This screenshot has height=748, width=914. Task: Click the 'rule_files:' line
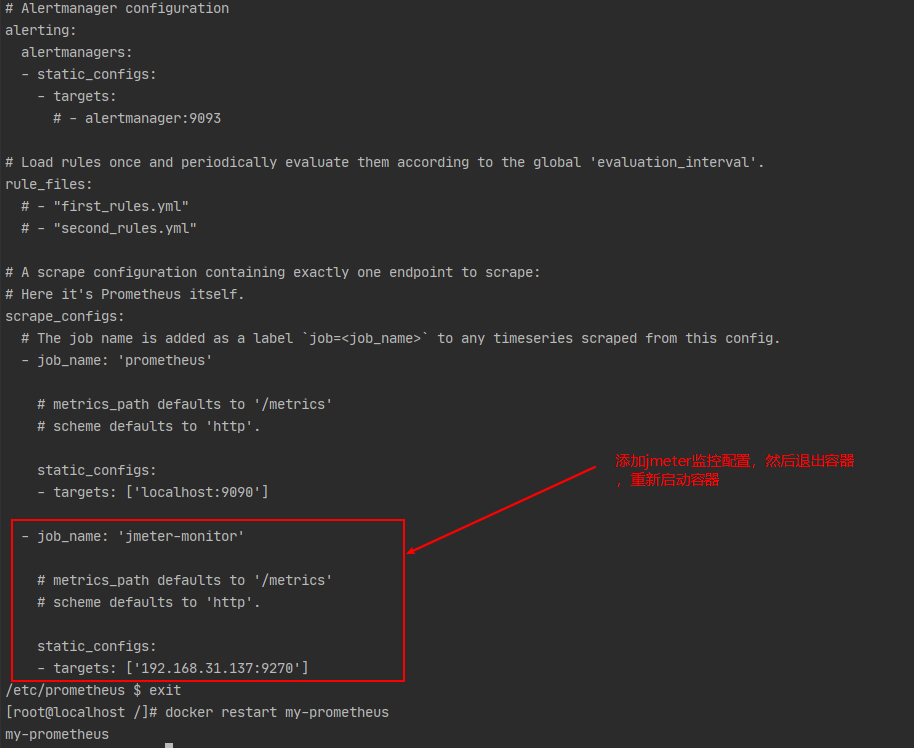pyautogui.click(x=49, y=184)
